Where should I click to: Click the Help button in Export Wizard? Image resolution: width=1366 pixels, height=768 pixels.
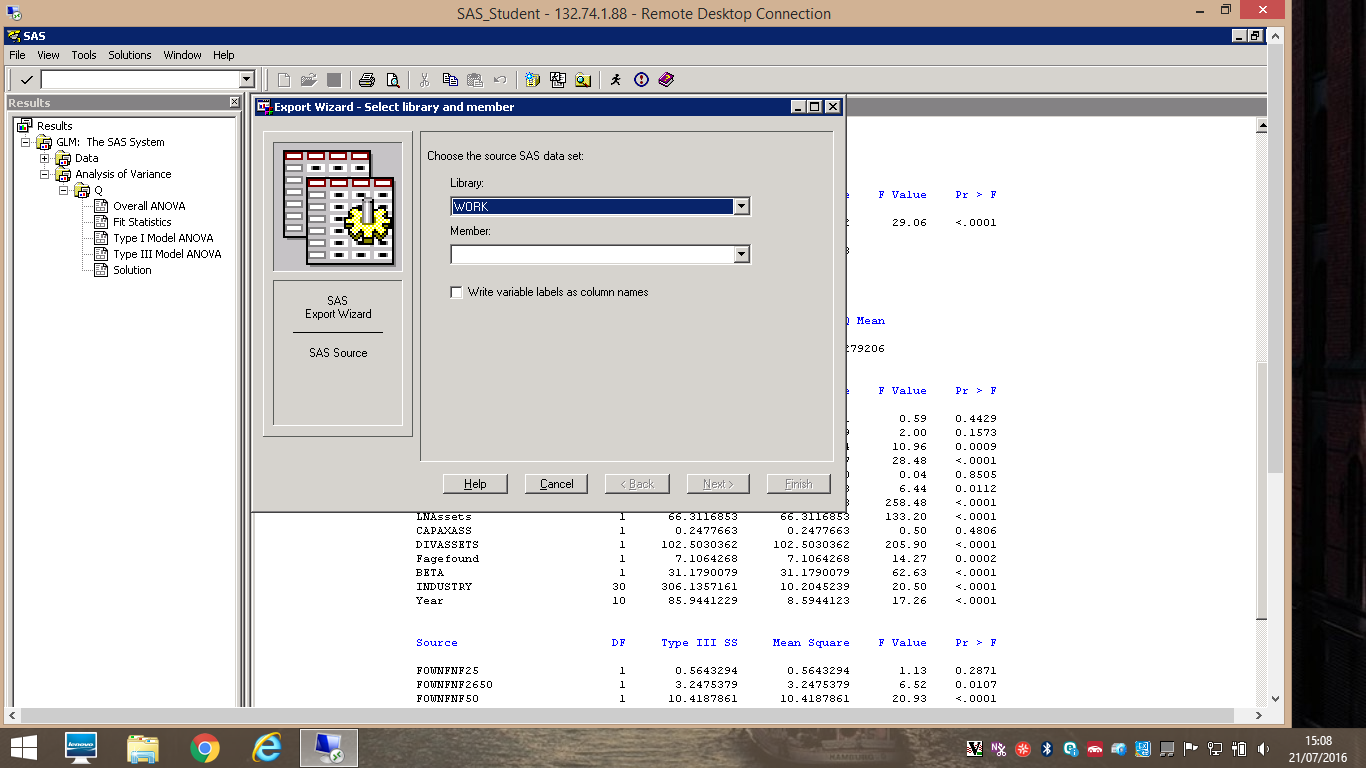(475, 484)
